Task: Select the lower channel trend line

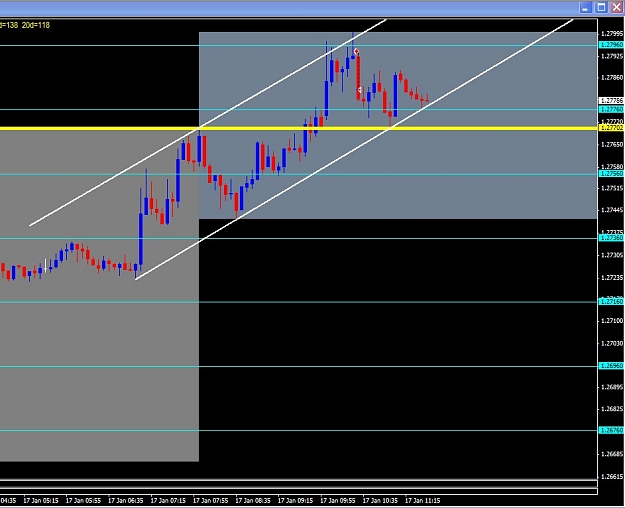Action: pyautogui.click(x=354, y=149)
